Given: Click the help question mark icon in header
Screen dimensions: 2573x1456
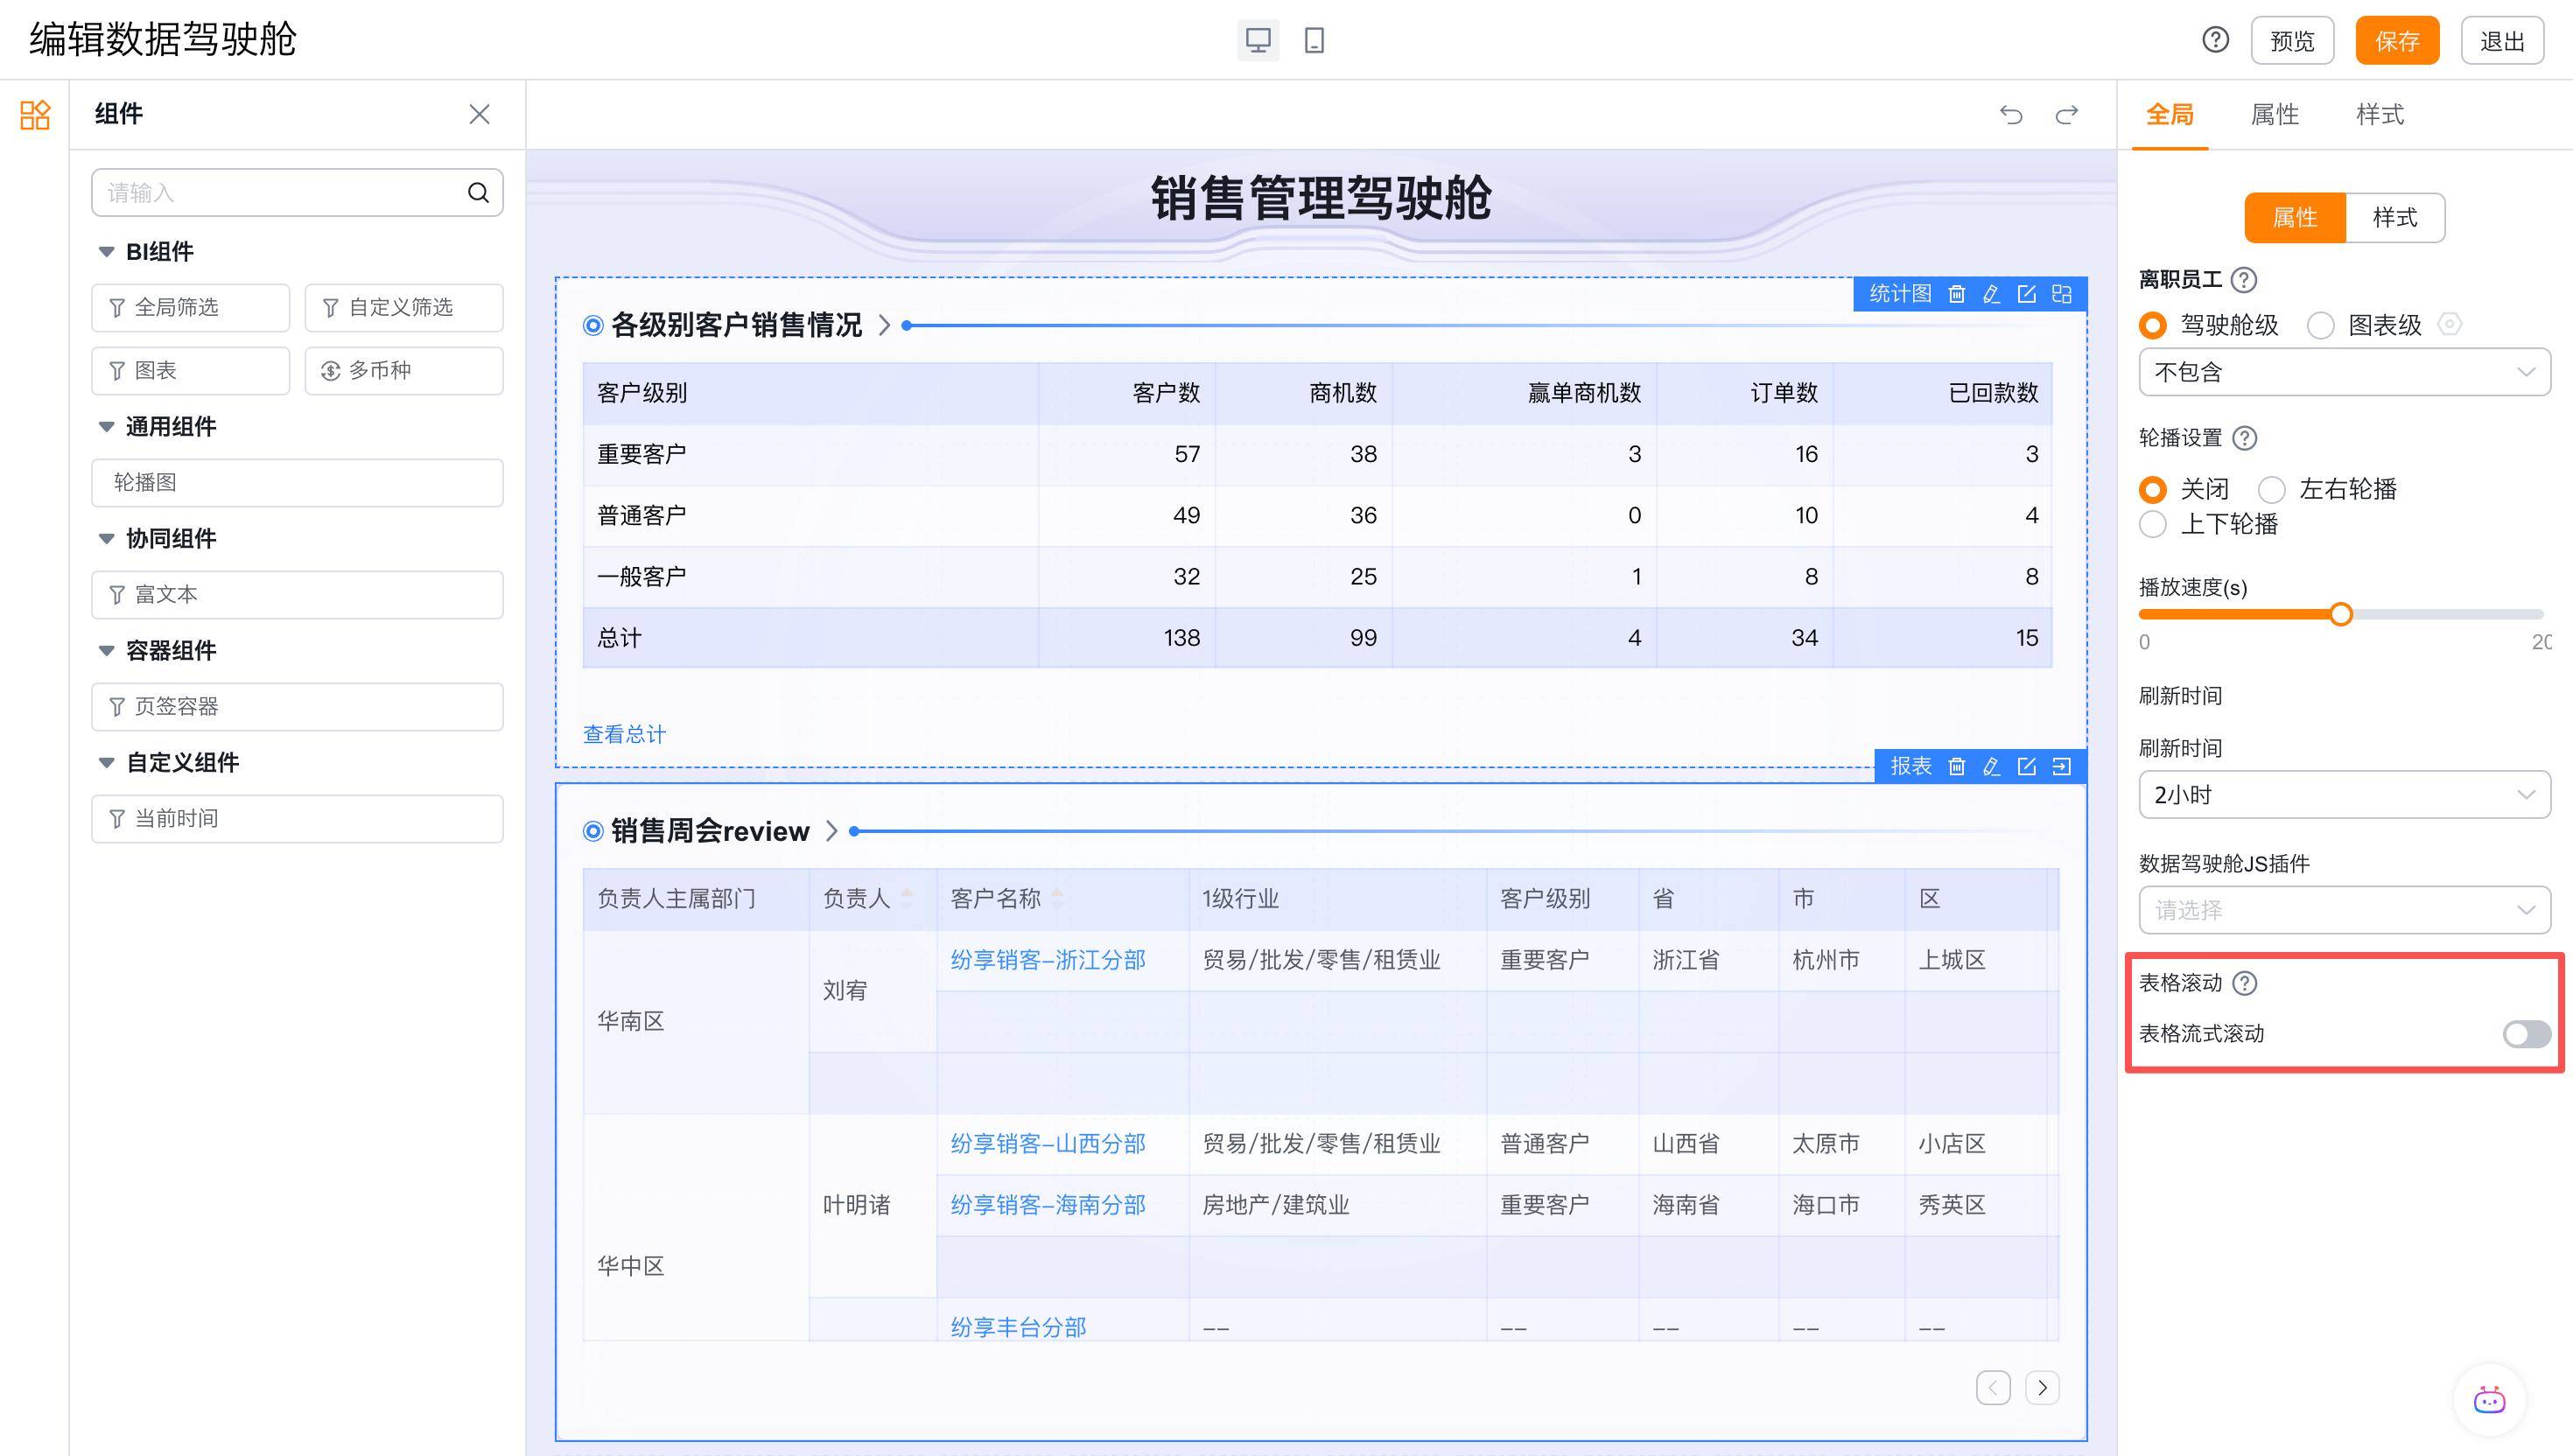Looking at the screenshot, I should [x=2215, y=40].
